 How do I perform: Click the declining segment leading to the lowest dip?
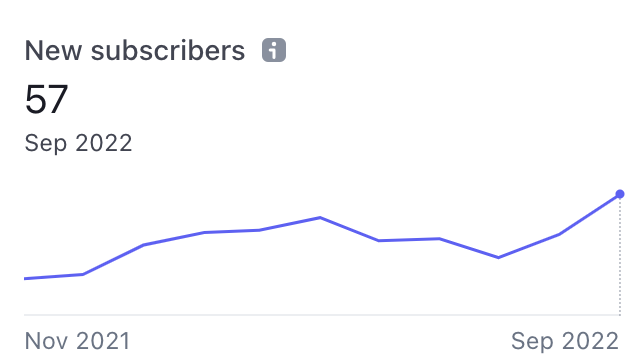coord(469,248)
